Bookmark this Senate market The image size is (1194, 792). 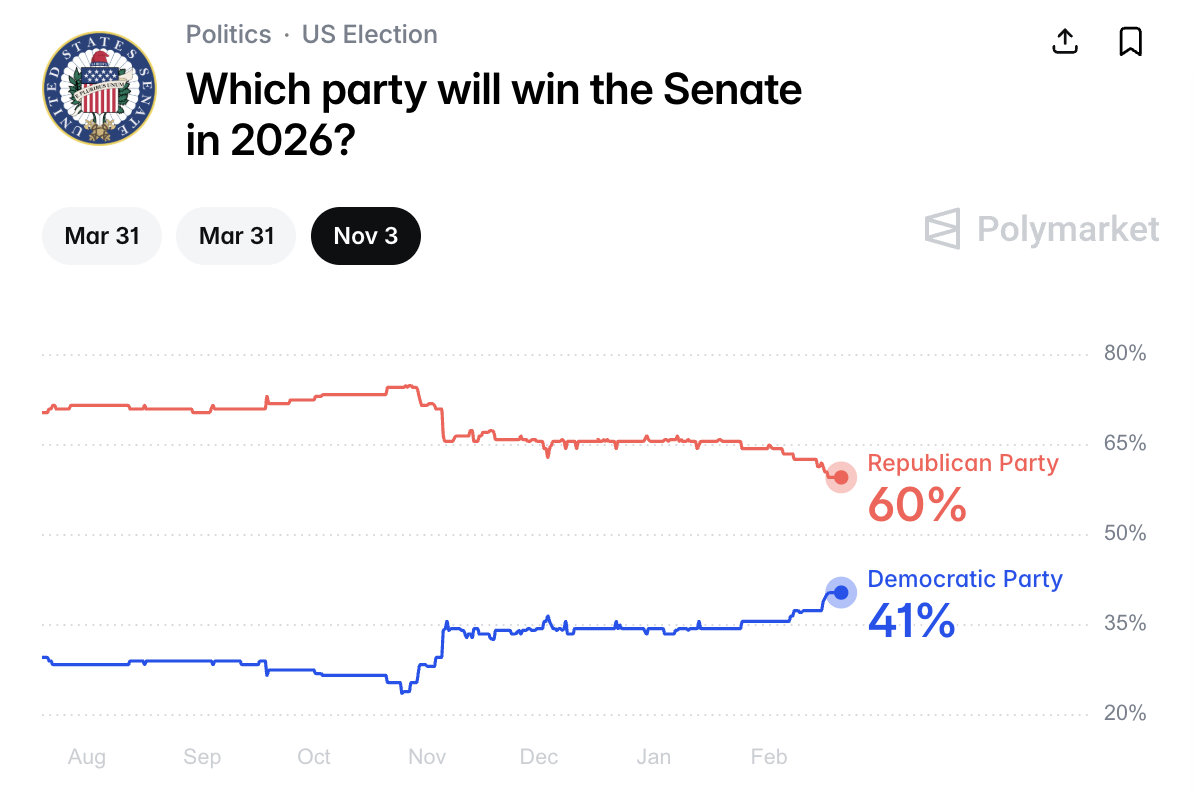[1130, 41]
